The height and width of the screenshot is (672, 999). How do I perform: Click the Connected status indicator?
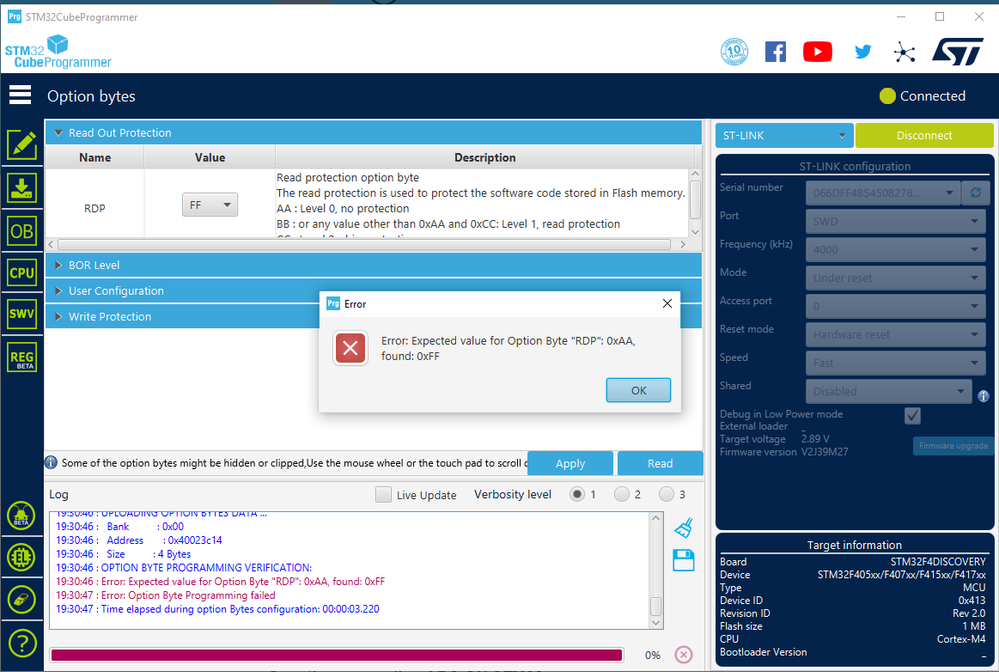click(923, 96)
